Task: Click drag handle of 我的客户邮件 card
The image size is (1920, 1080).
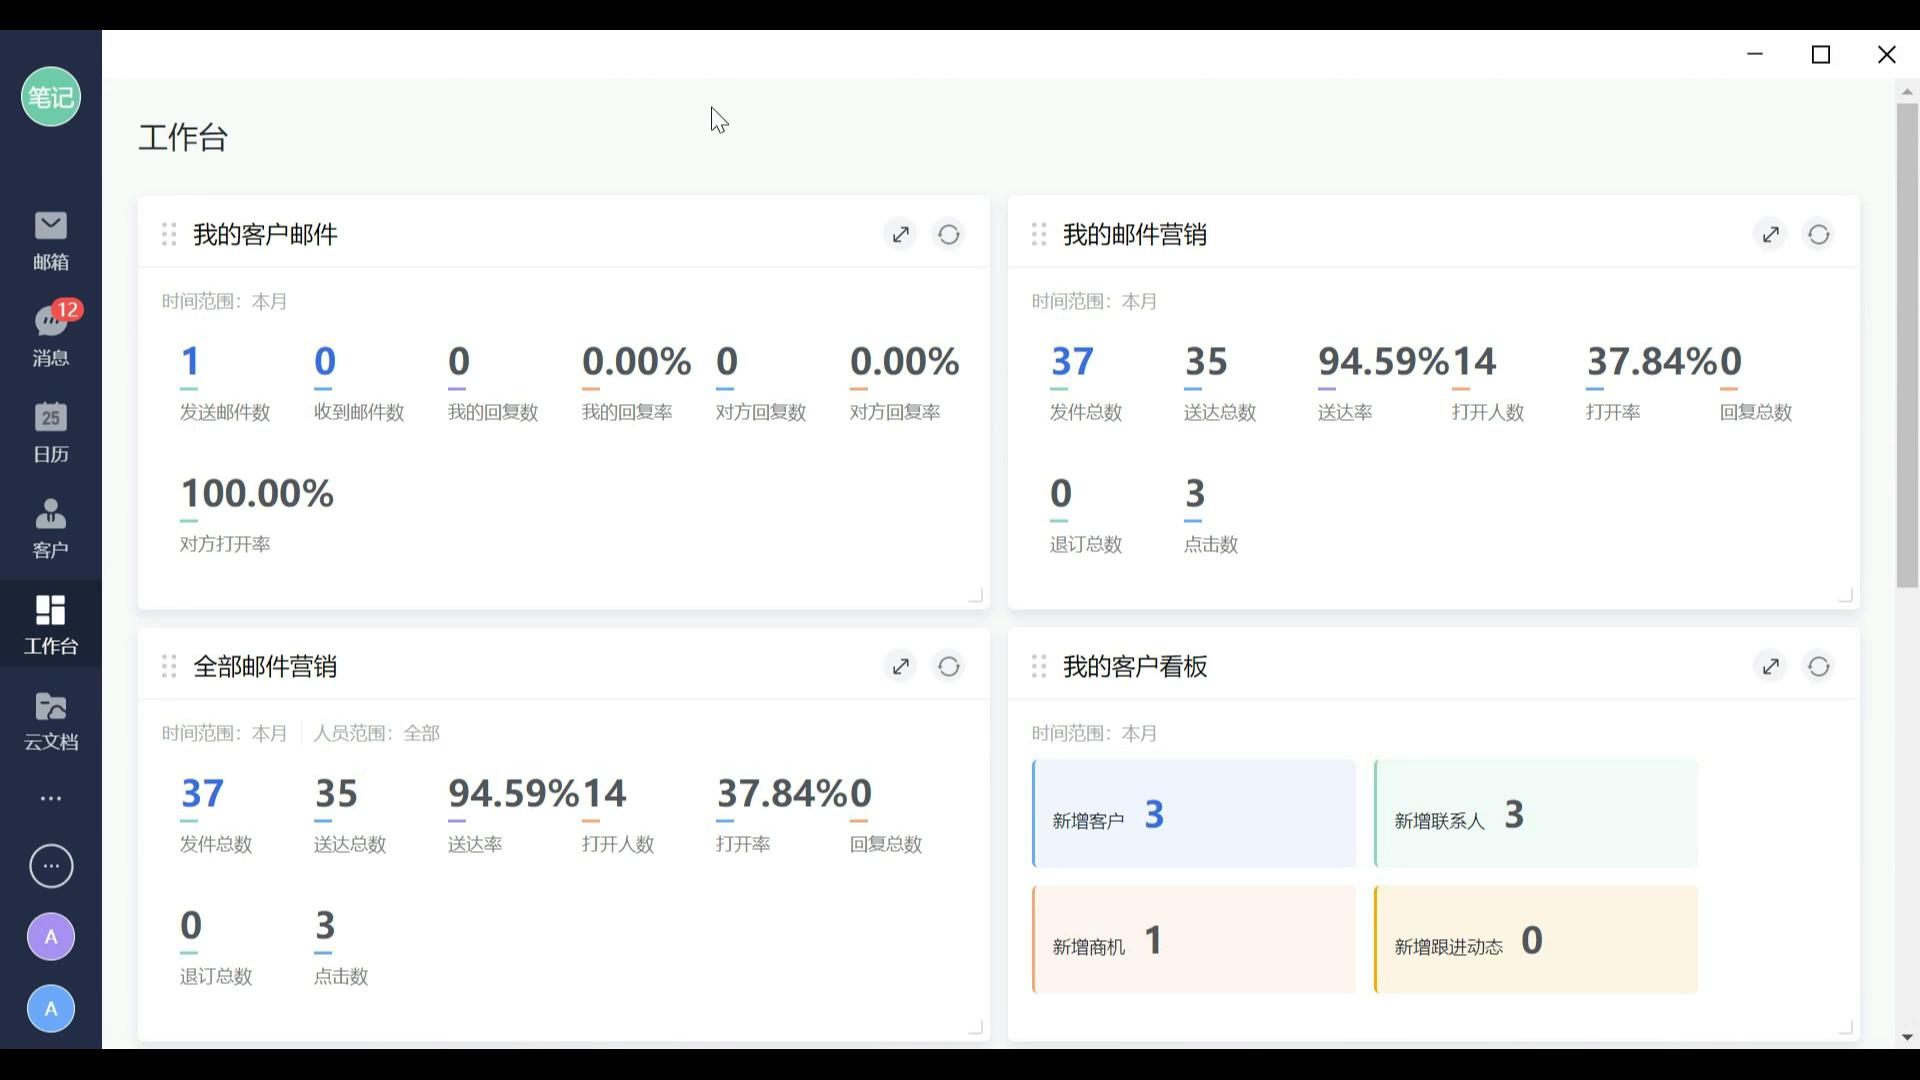Action: tap(169, 234)
